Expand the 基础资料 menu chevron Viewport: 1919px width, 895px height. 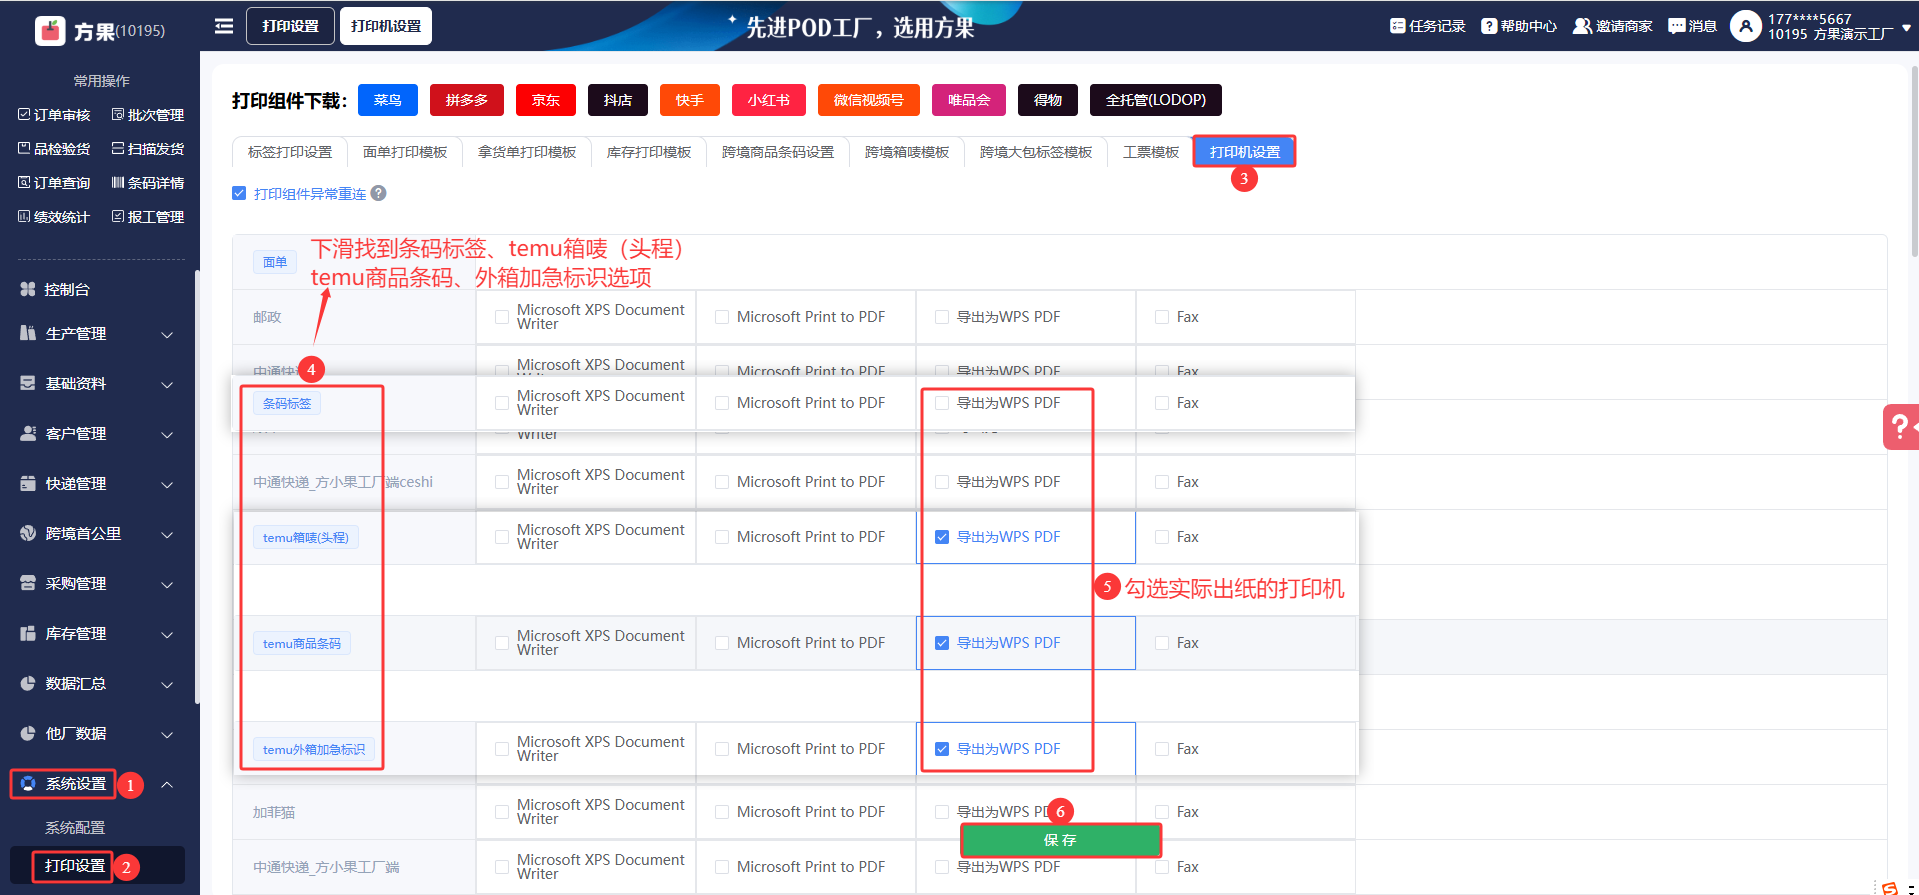(167, 384)
